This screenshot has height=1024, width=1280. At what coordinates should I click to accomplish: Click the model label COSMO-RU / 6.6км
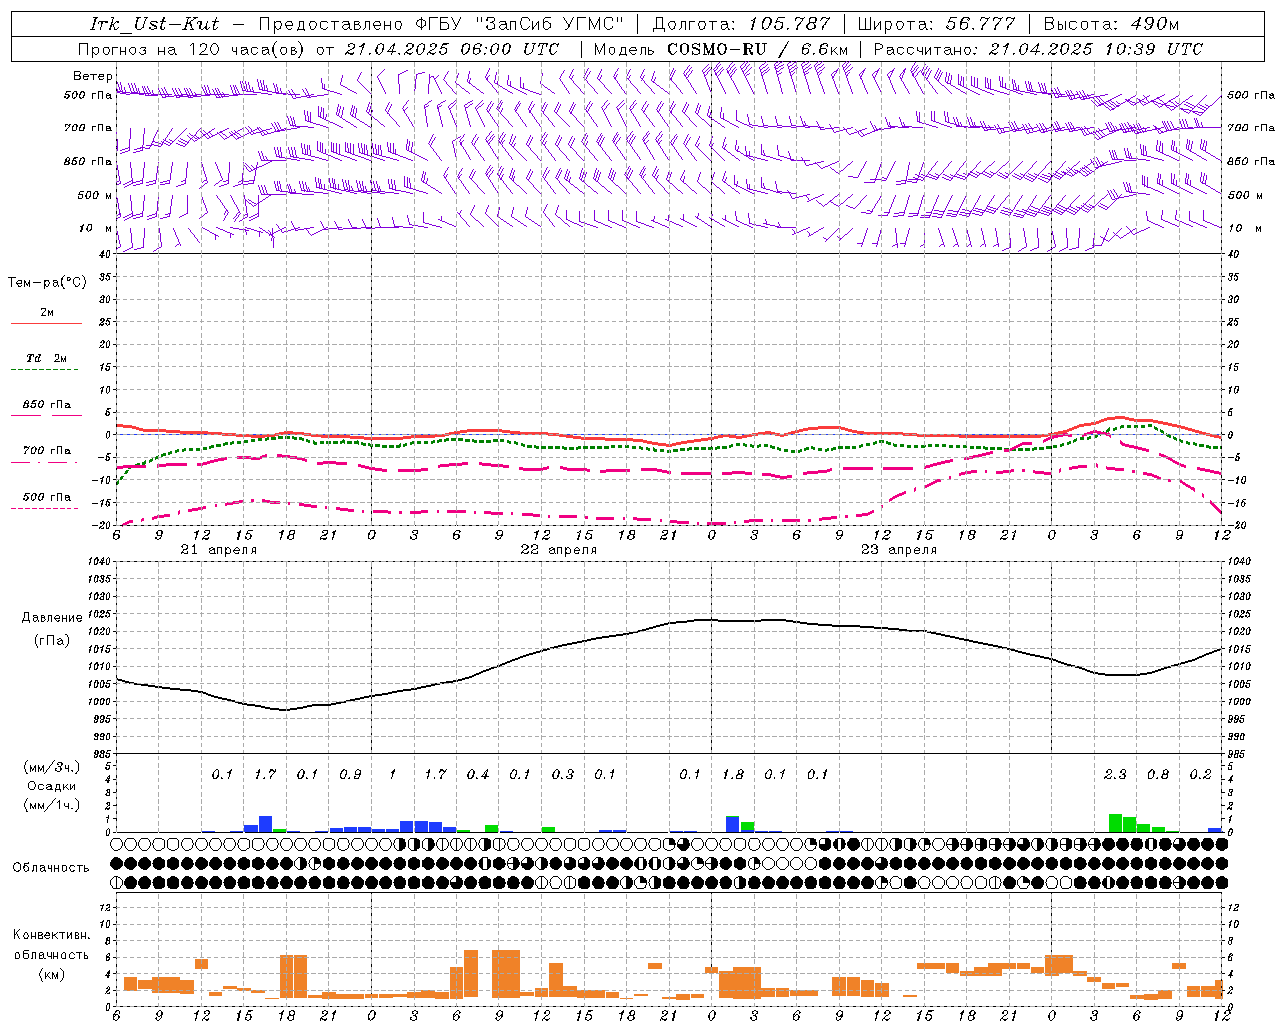pos(758,49)
